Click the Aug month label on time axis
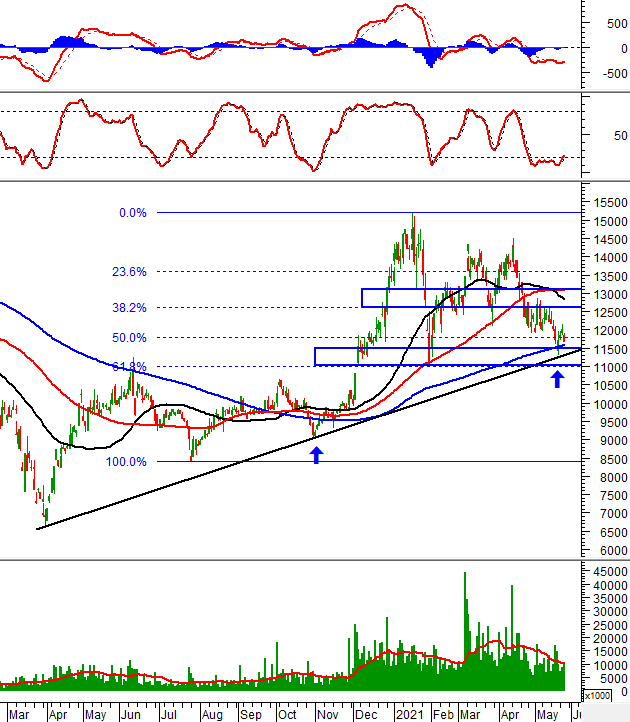 [x=212, y=715]
